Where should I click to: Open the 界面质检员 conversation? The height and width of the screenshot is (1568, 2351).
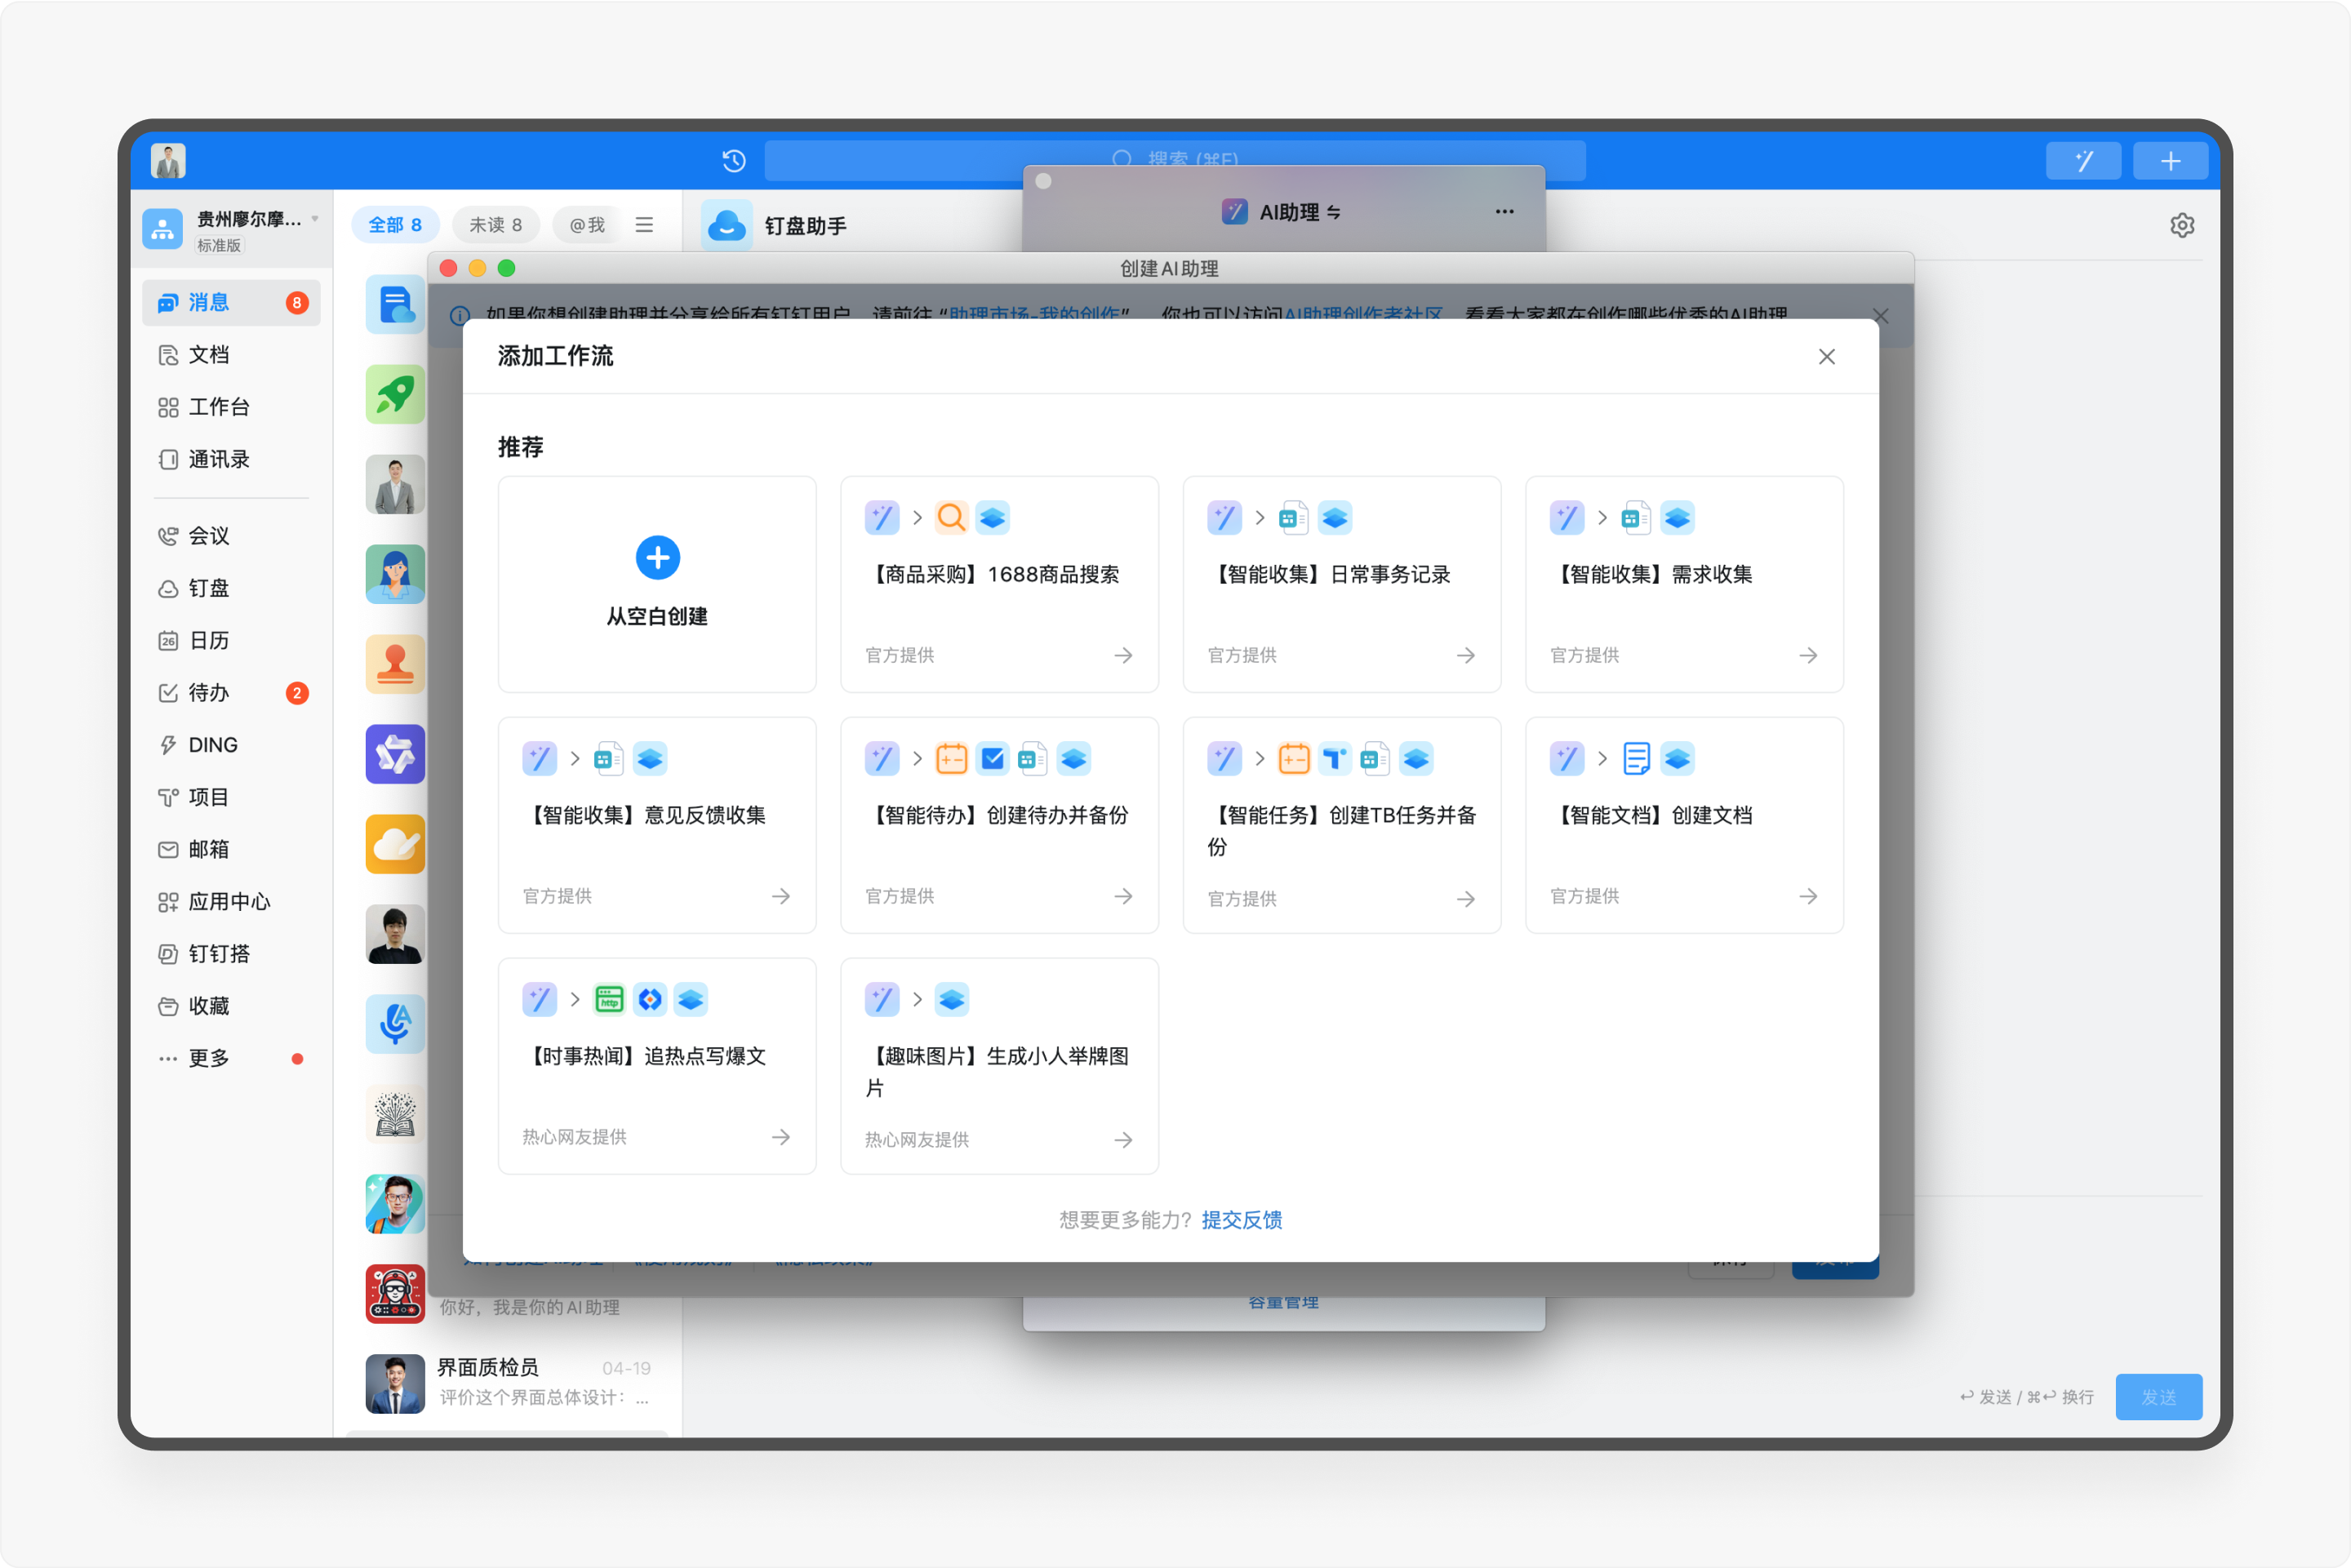[x=508, y=1383]
